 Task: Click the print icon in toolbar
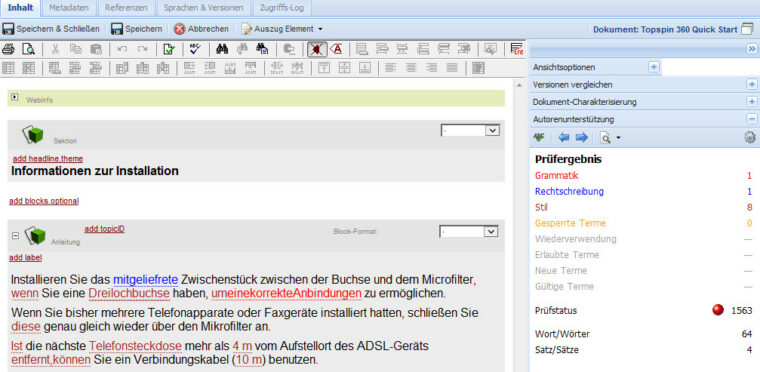point(8,49)
